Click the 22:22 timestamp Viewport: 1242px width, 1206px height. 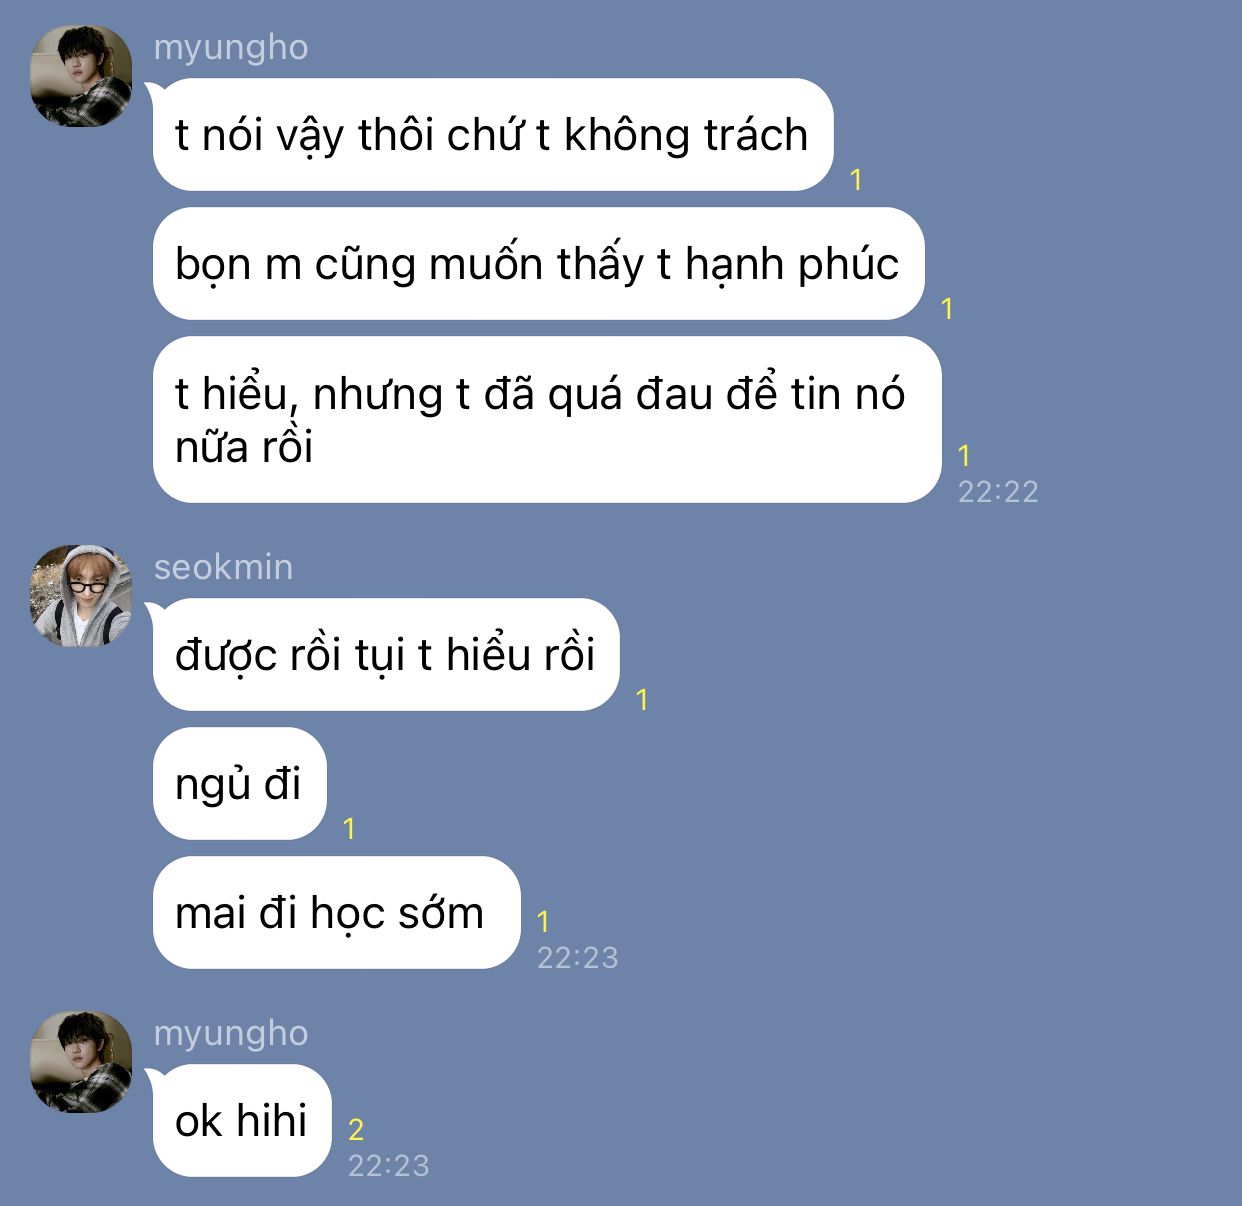click(x=998, y=491)
